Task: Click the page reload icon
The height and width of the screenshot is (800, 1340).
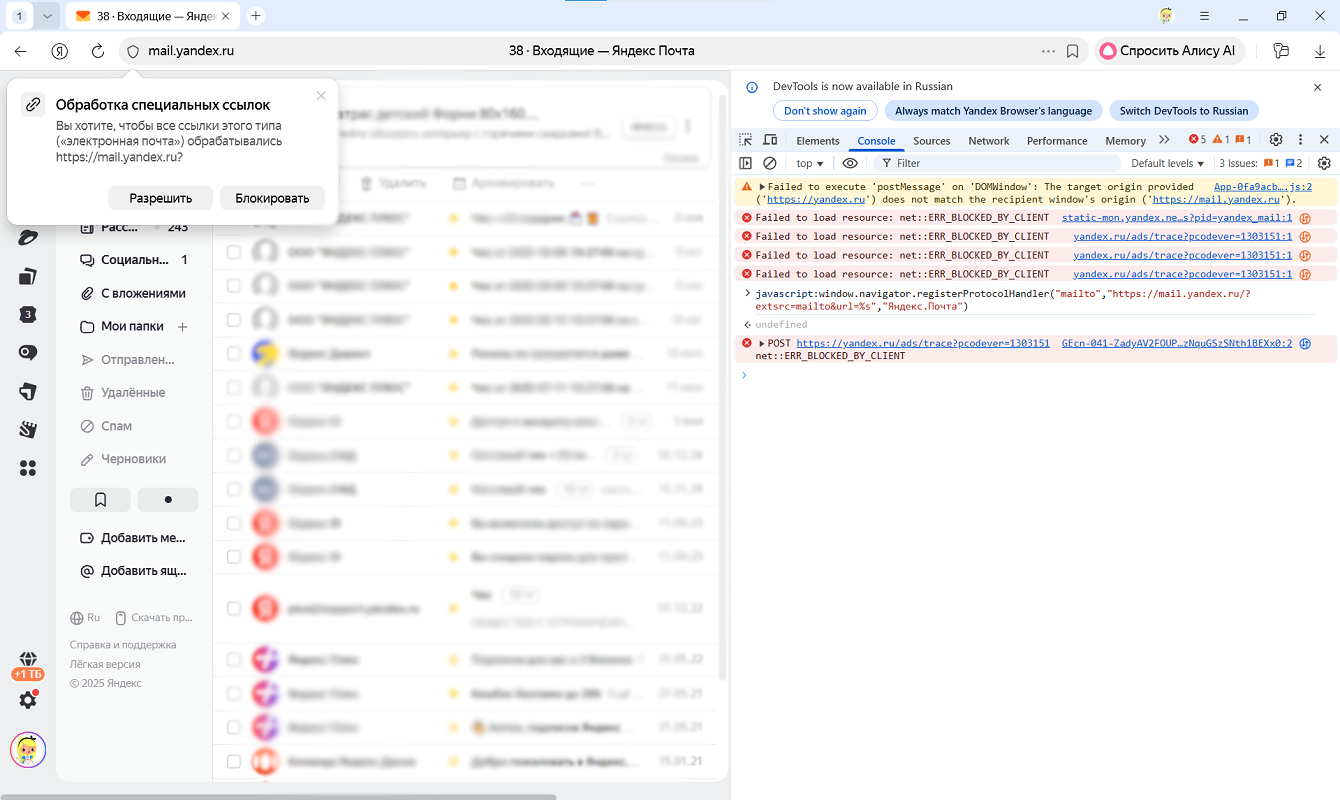Action: [98, 51]
